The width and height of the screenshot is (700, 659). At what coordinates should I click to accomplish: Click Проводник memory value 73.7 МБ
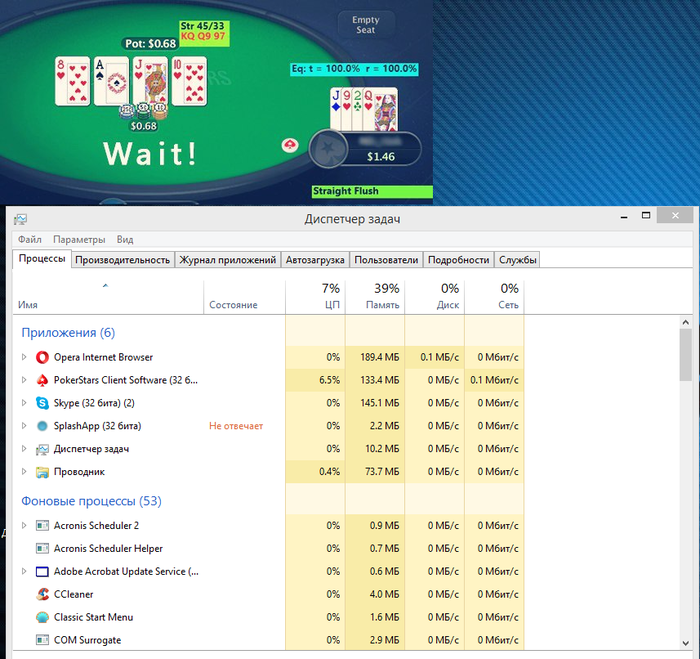(382, 472)
